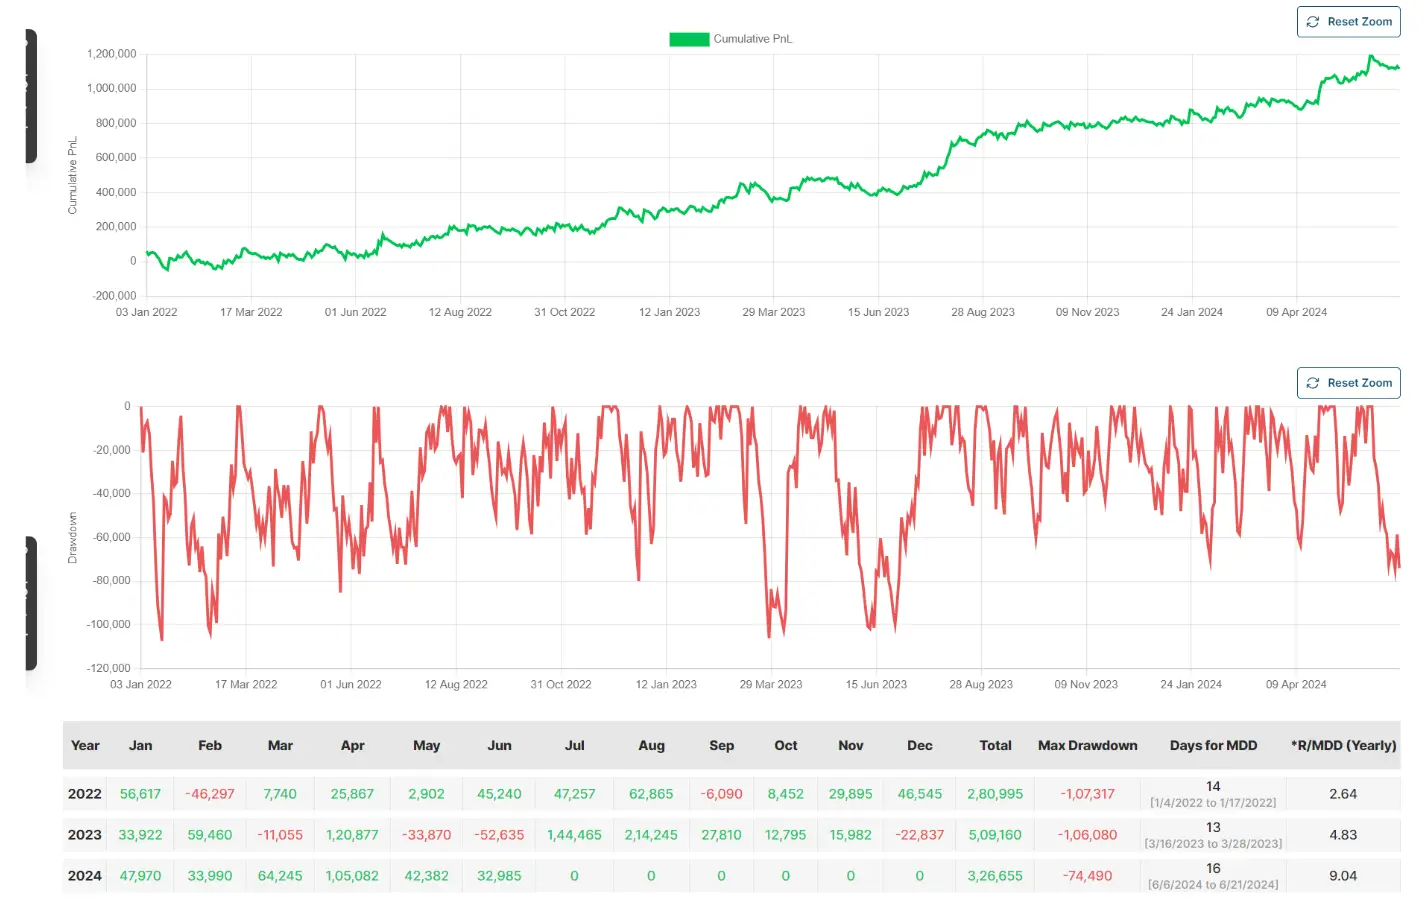Click the -33,870 May 2023 value

426,835
